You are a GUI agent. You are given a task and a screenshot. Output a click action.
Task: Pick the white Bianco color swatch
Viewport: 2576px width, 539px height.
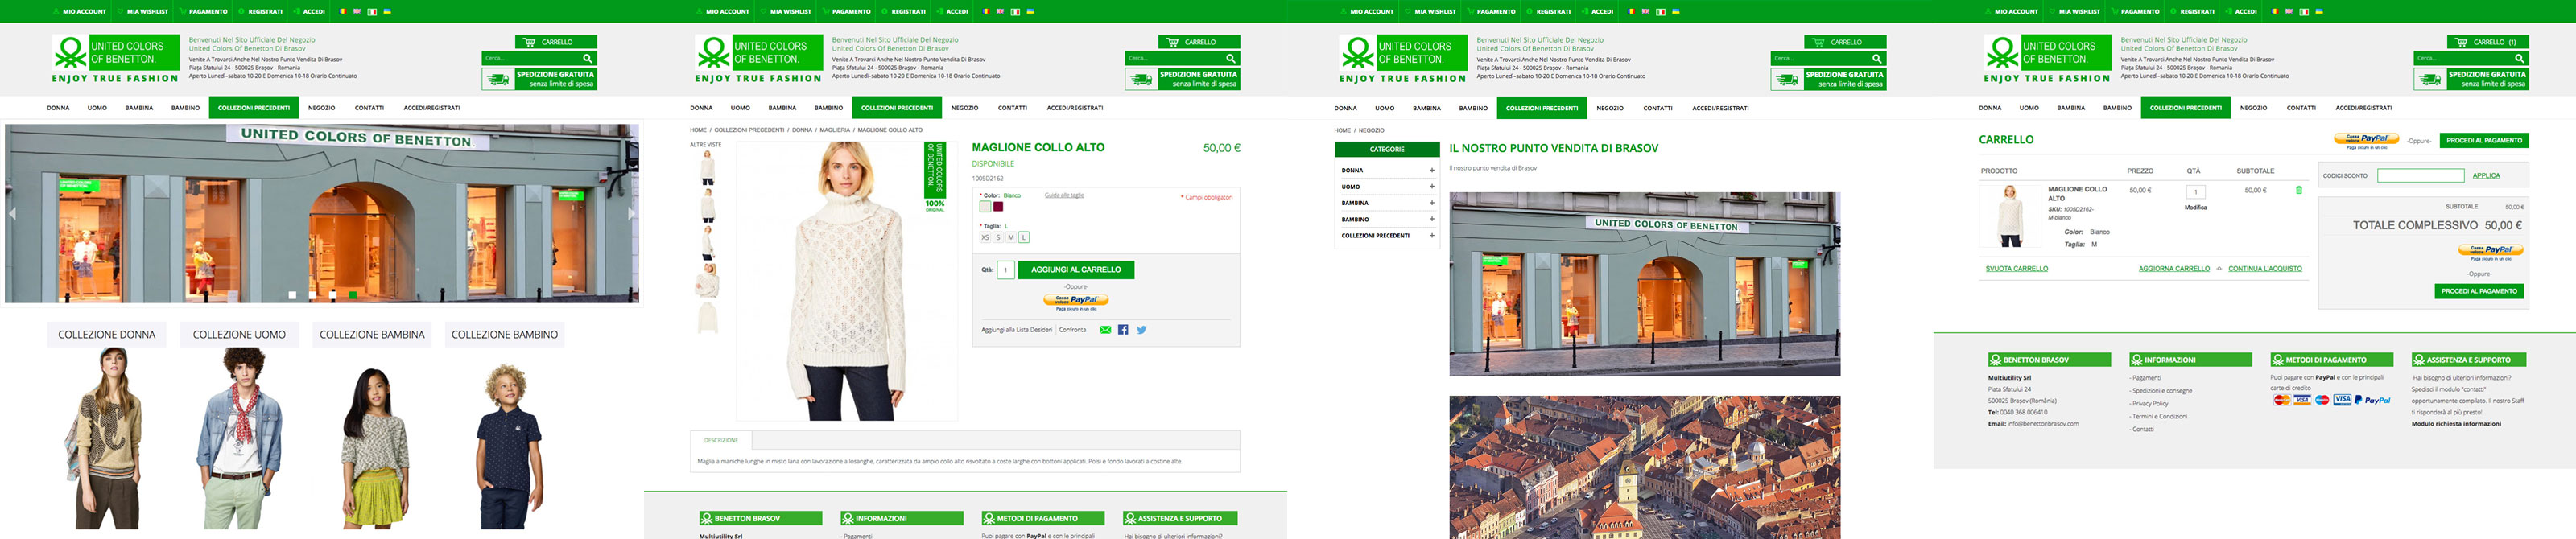[x=985, y=207]
